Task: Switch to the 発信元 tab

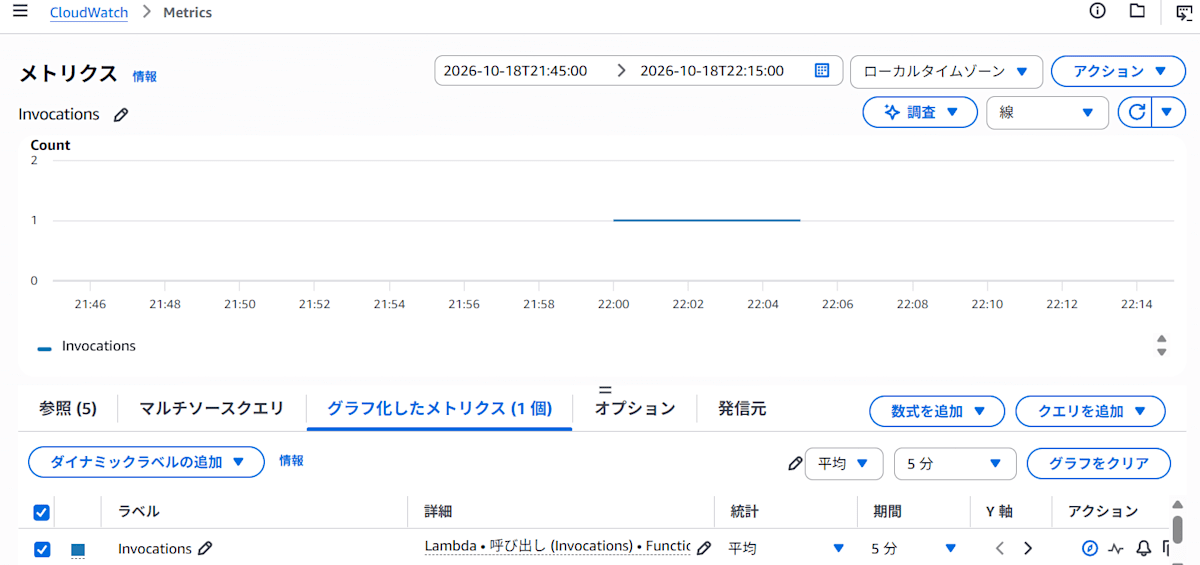Action: tap(742, 408)
